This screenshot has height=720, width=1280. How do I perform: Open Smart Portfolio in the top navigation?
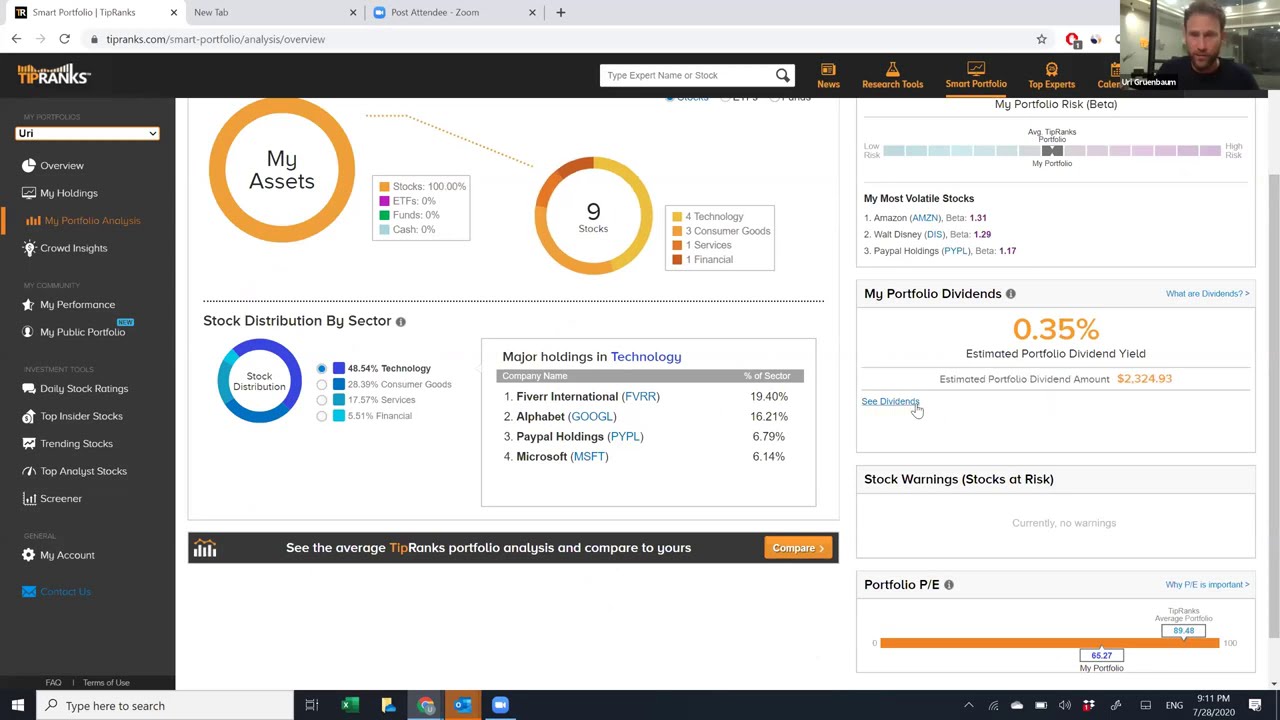(976, 75)
